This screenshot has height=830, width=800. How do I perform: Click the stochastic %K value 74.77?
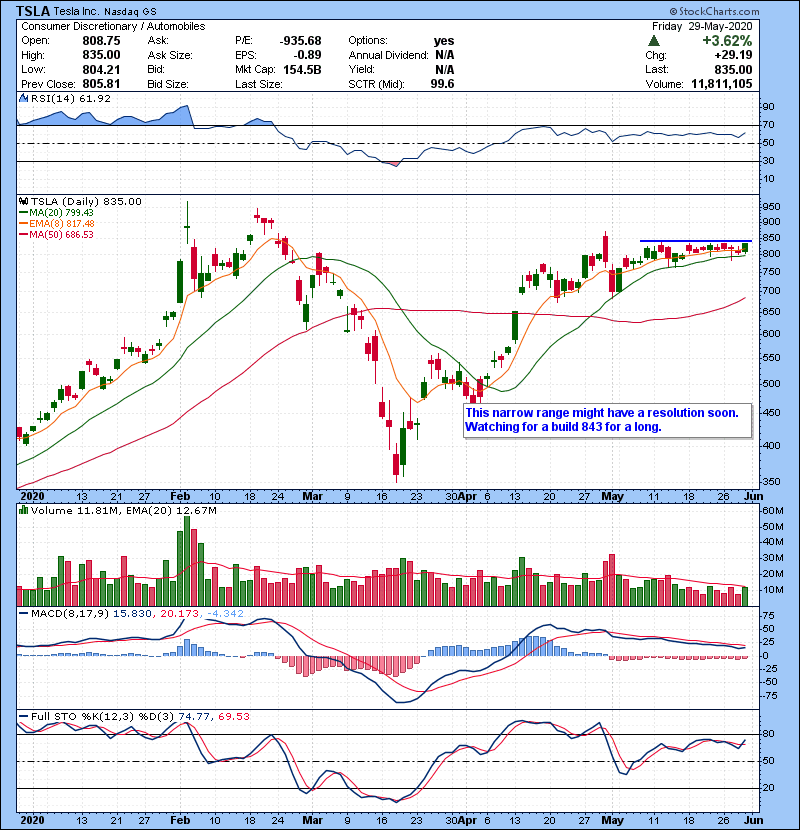coord(194,717)
